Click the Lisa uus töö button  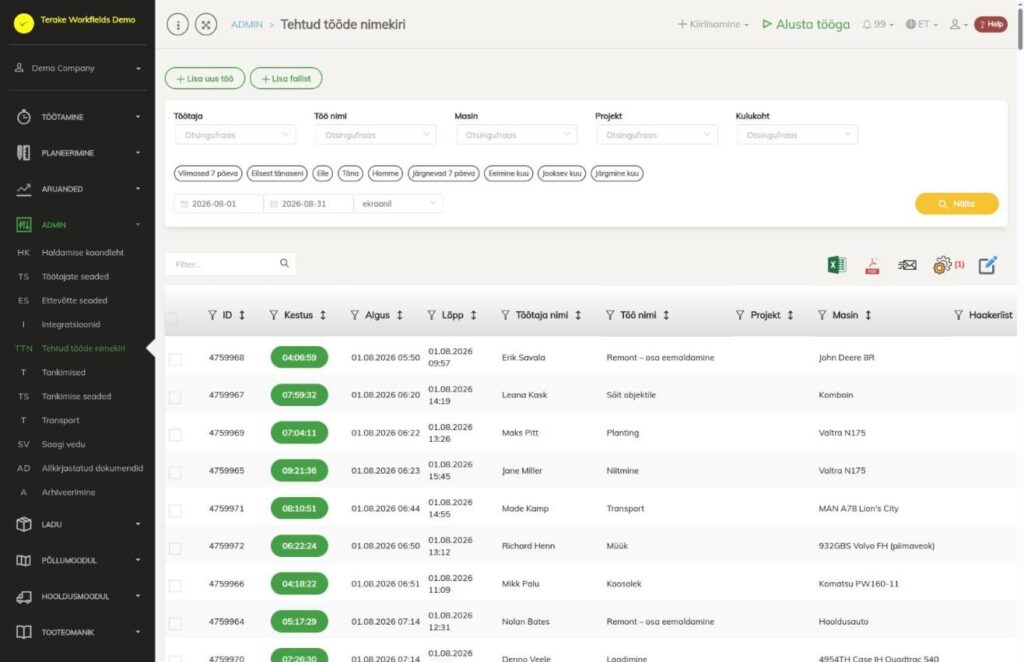pos(205,78)
